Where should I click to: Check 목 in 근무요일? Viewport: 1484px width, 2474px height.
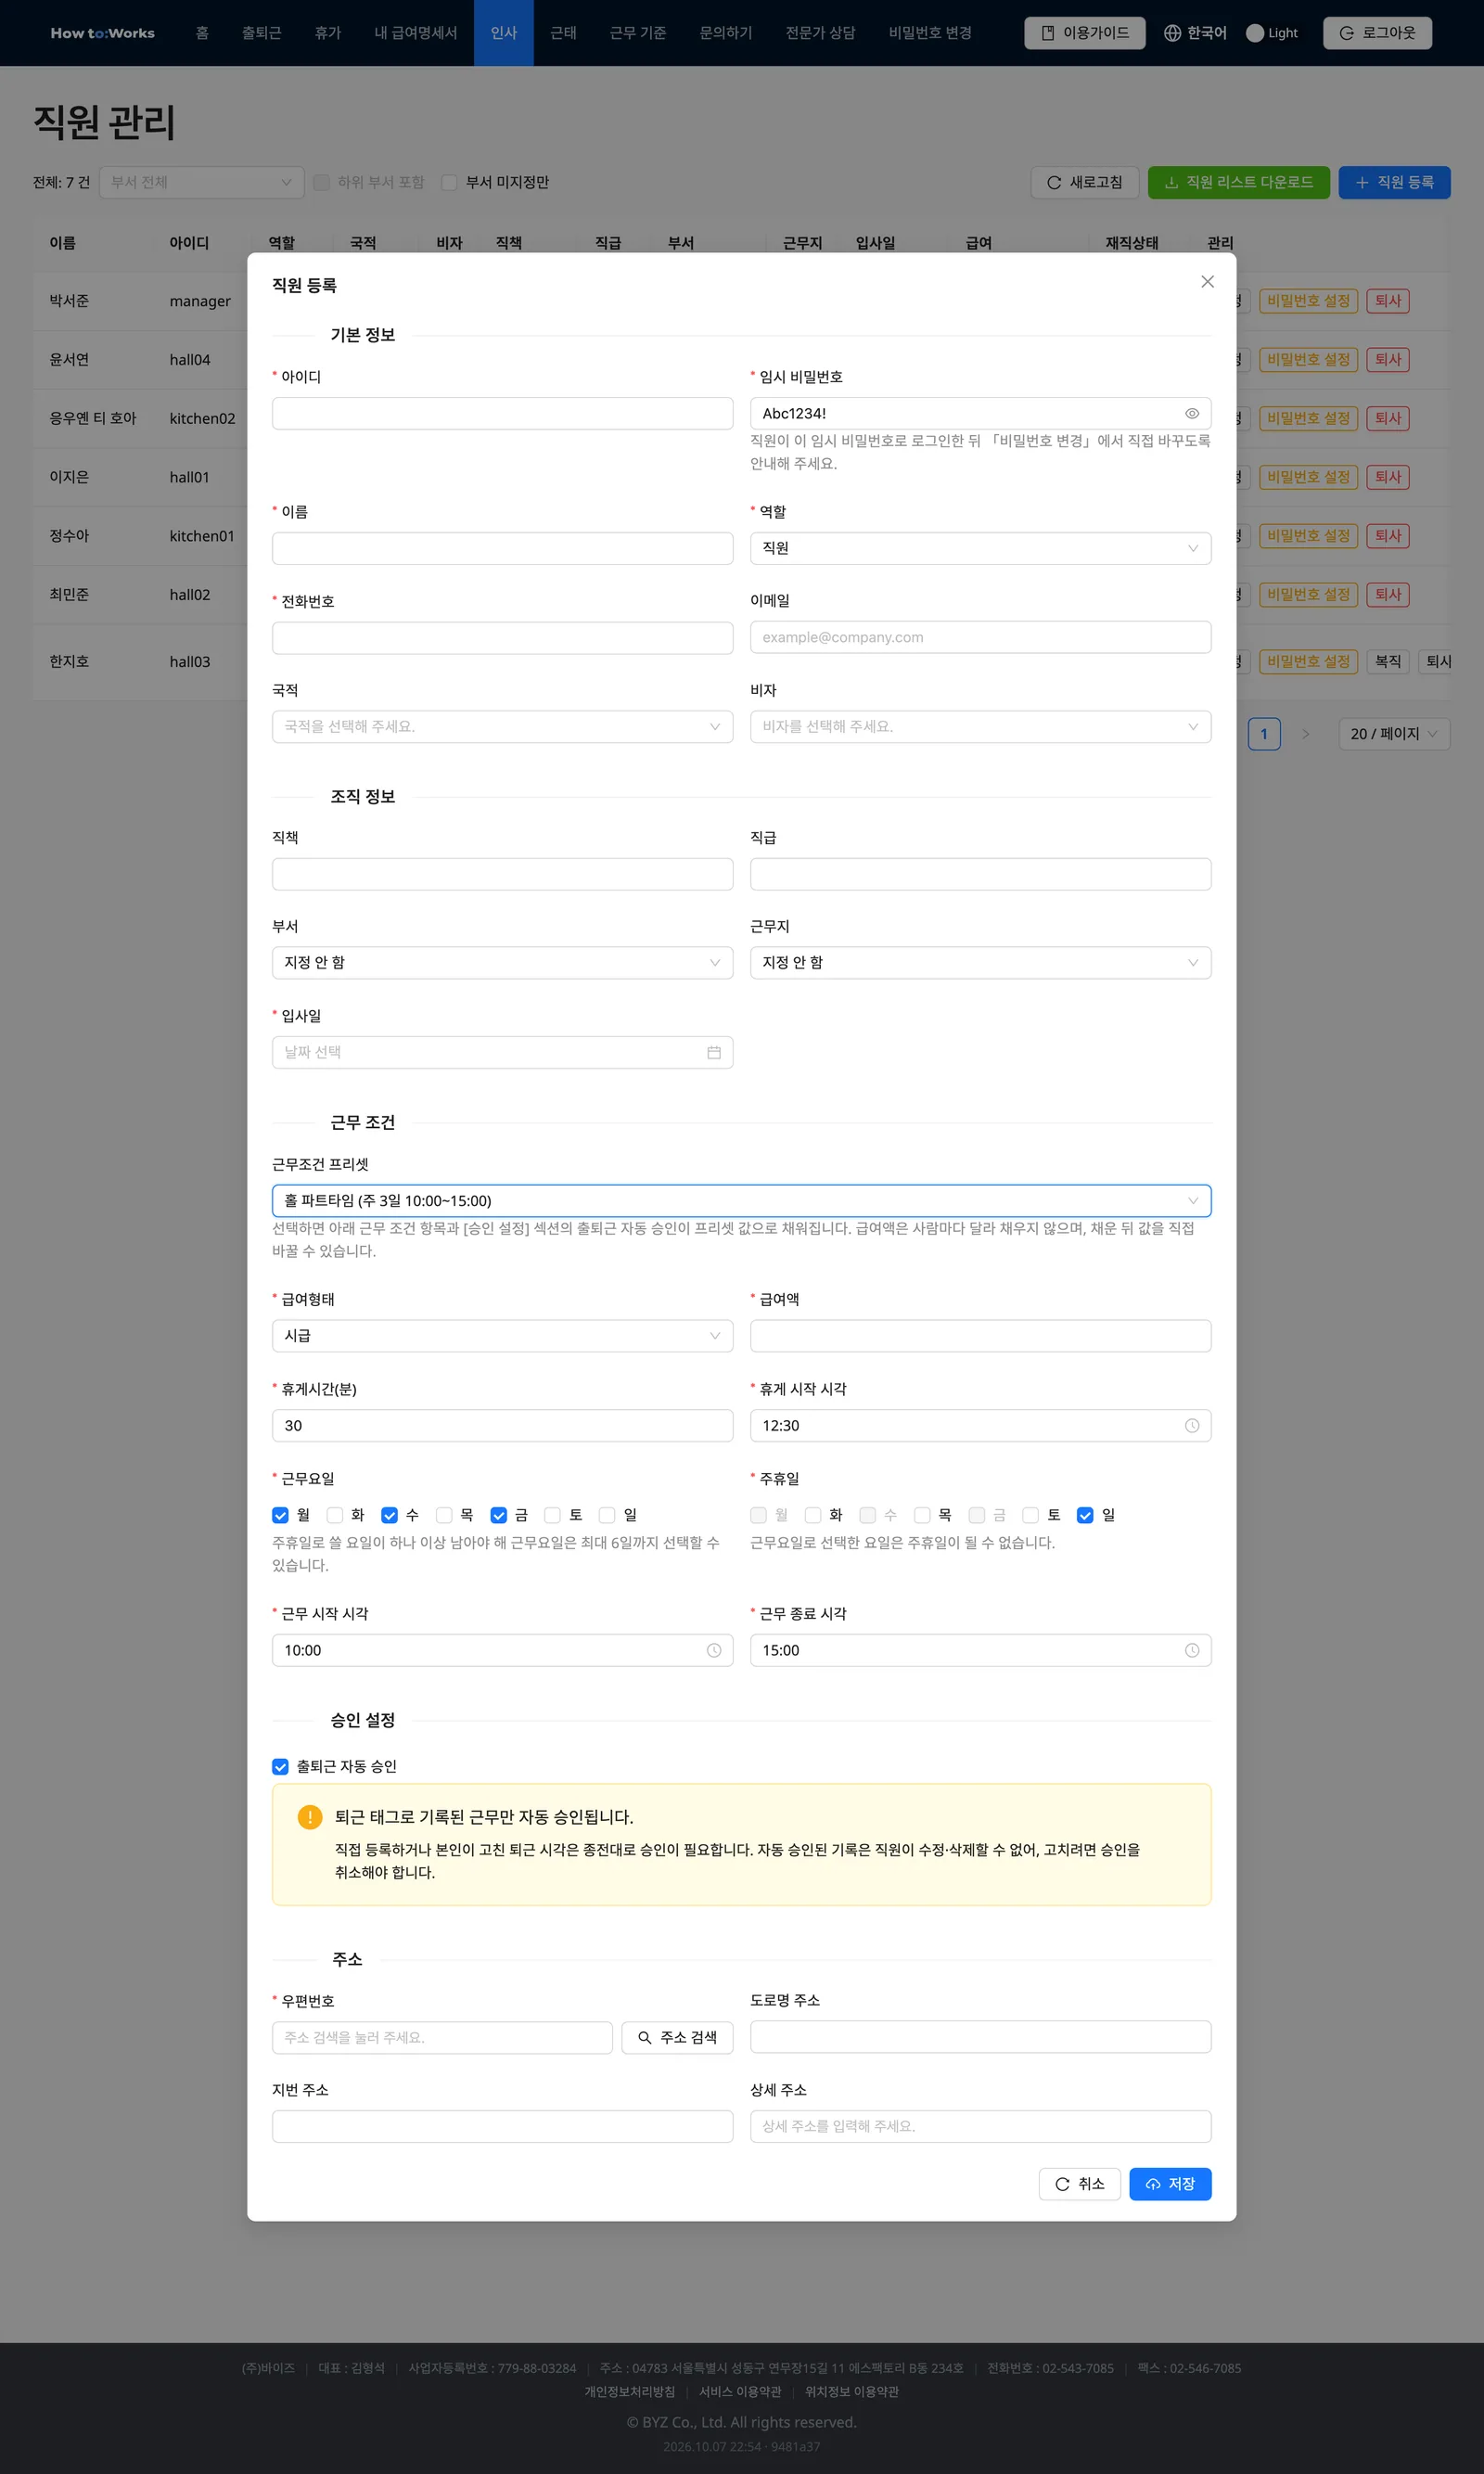tap(444, 1515)
